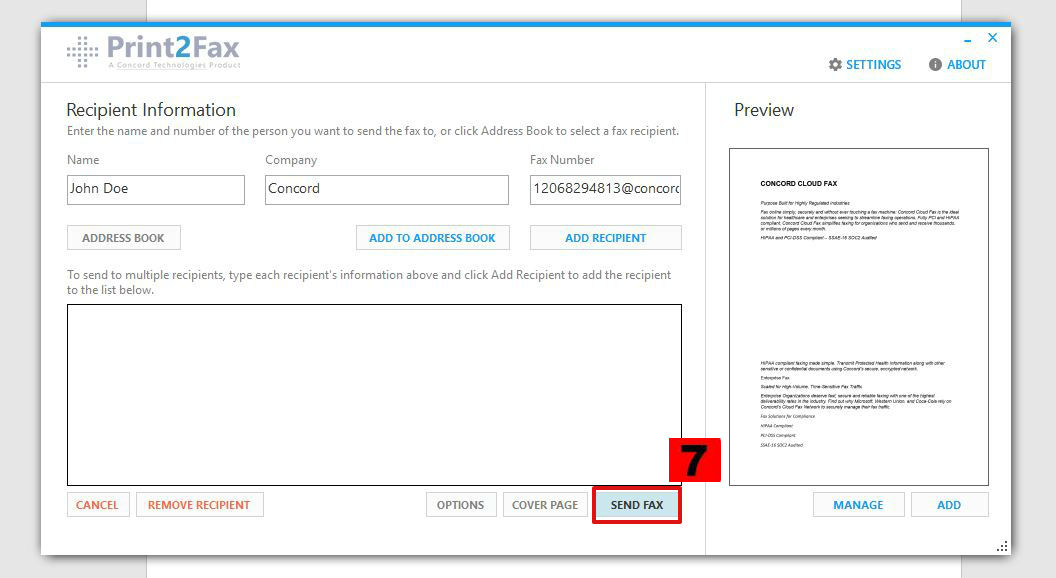
Task: Close the Print2Fax window
Action: (992, 38)
